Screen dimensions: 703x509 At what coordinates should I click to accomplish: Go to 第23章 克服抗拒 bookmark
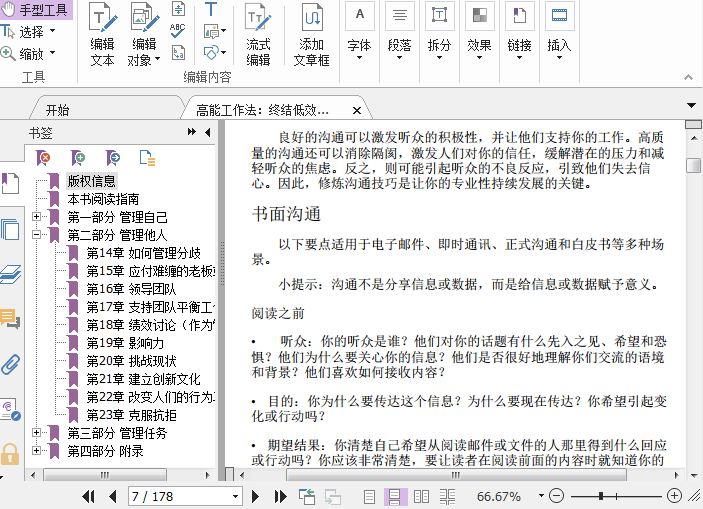point(131,415)
